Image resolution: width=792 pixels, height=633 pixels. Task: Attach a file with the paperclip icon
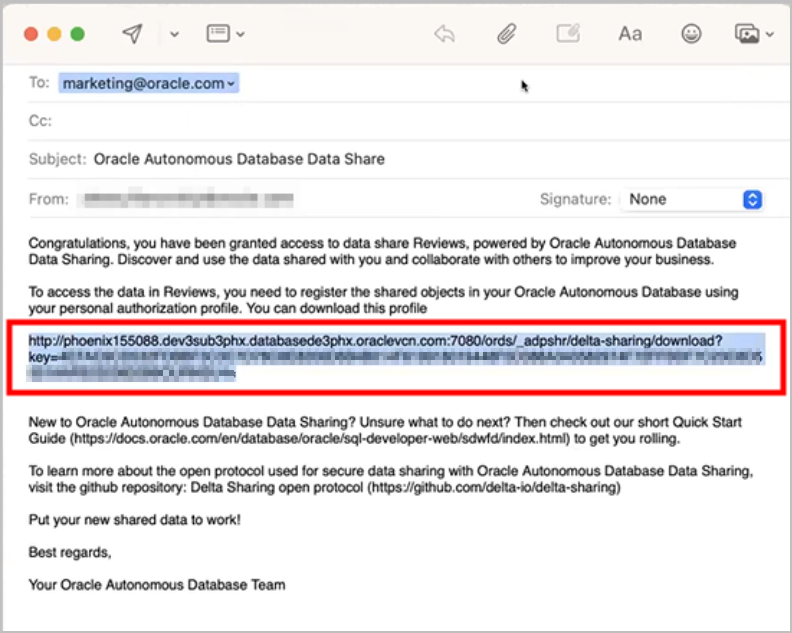(506, 34)
